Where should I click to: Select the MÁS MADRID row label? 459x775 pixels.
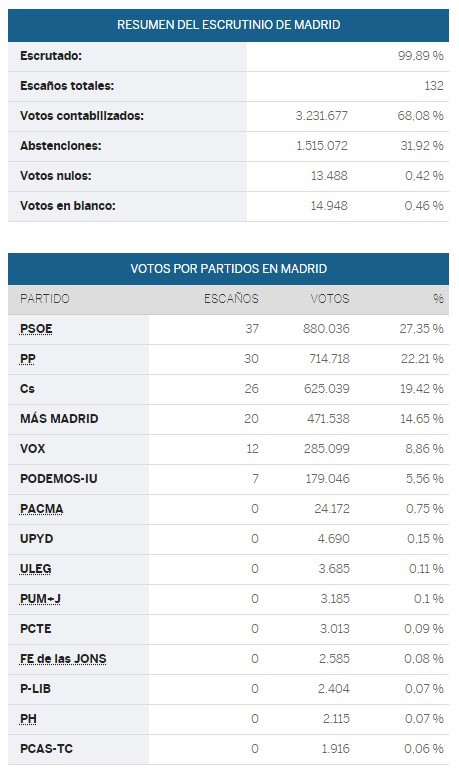coord(59,419)
